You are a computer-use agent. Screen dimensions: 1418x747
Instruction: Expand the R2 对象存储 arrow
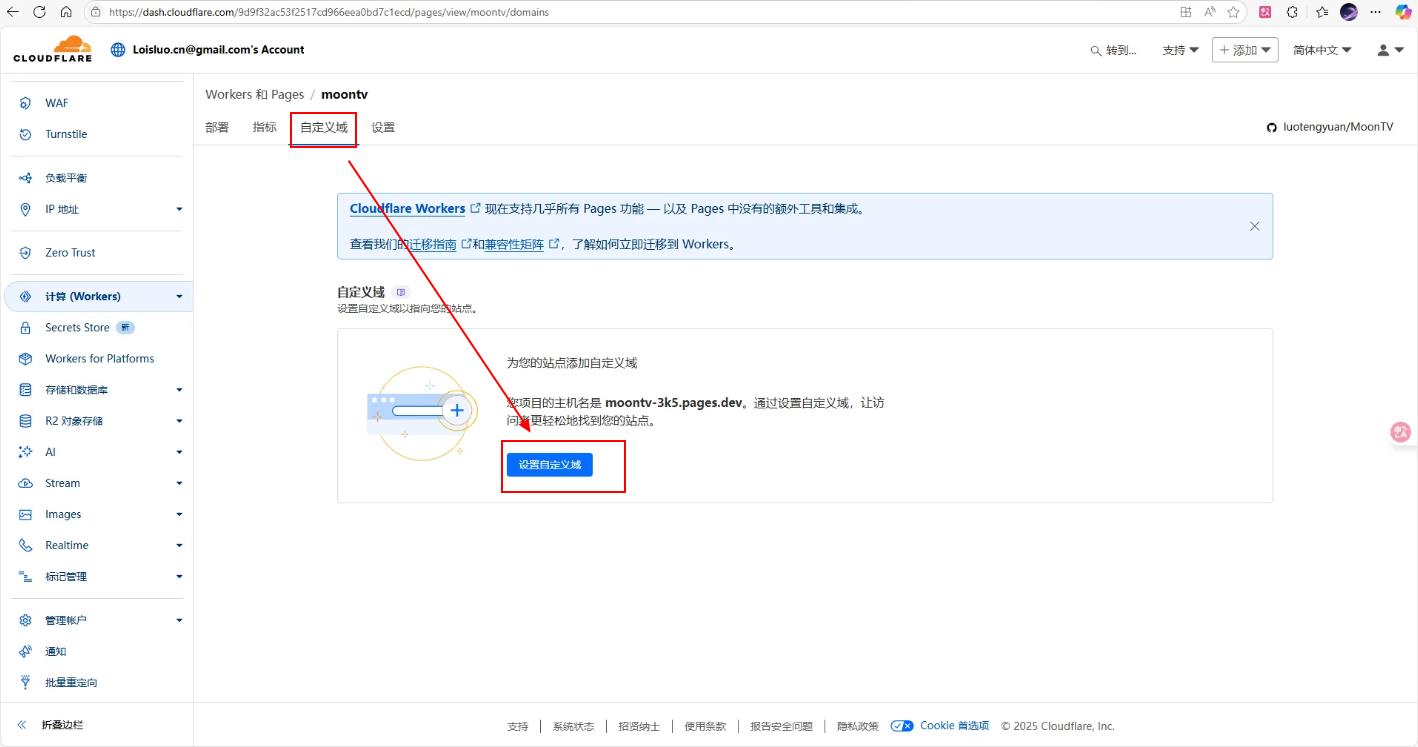[179, 421]
